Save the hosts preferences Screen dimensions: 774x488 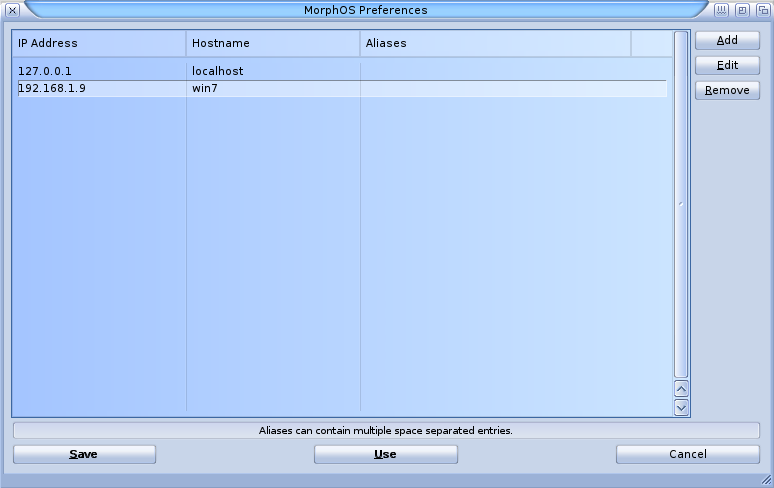[84, 454]
